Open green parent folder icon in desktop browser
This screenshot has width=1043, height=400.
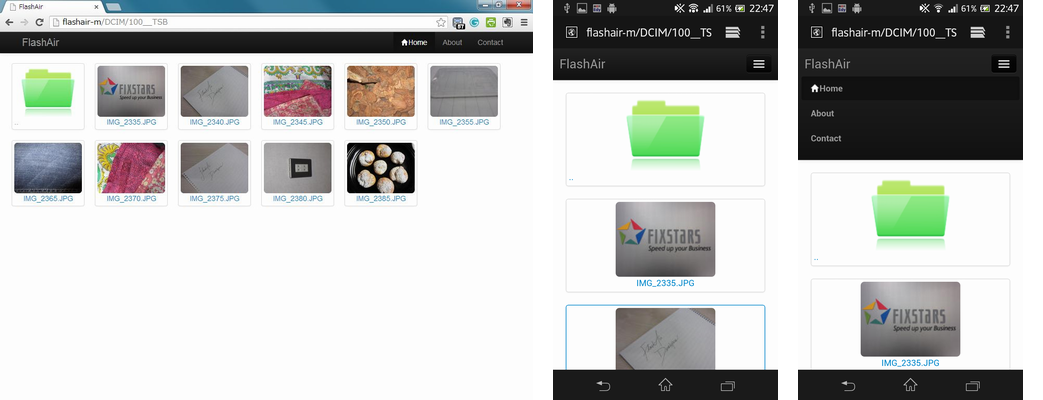(x=48, y=92)
